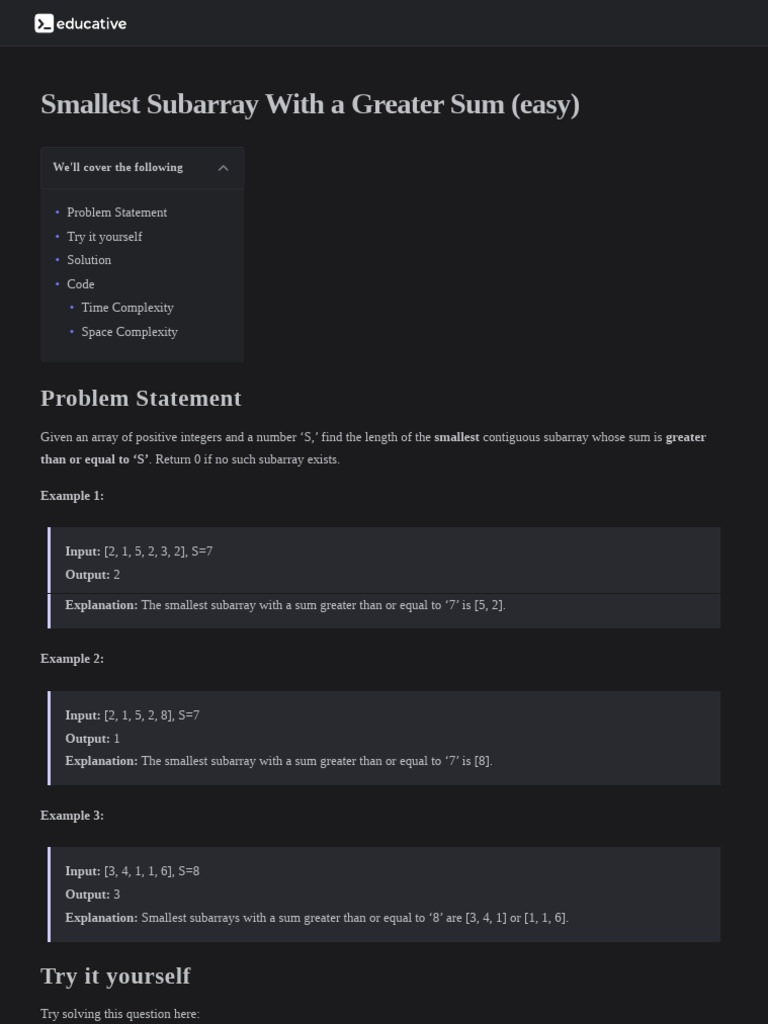
Task: Click the 'Problem Statement' section heading
Action: [141, 398]
